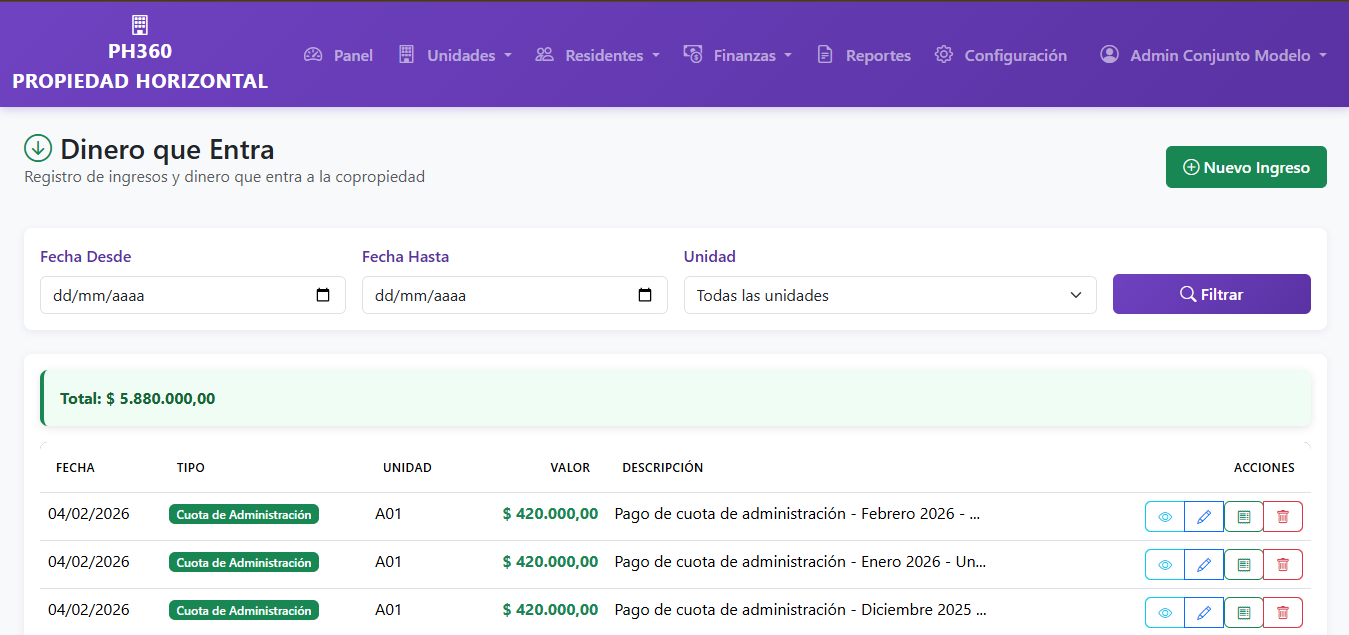Click the ACCIONES column header
This screenshot has height=635, width=1349.
(x=1264, y=467)
